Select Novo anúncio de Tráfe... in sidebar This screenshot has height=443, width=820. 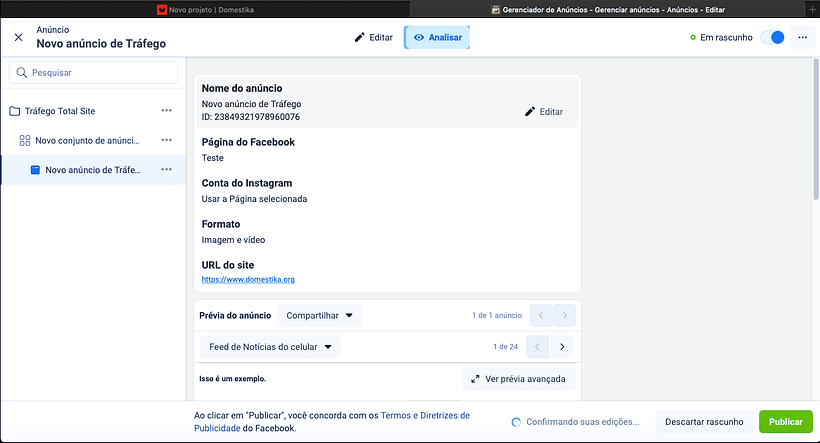[x=93, y=169]
